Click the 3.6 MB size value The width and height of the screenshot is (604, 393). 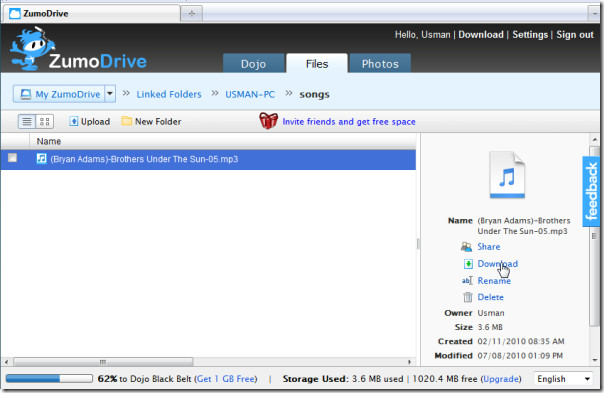click(490, 327)
